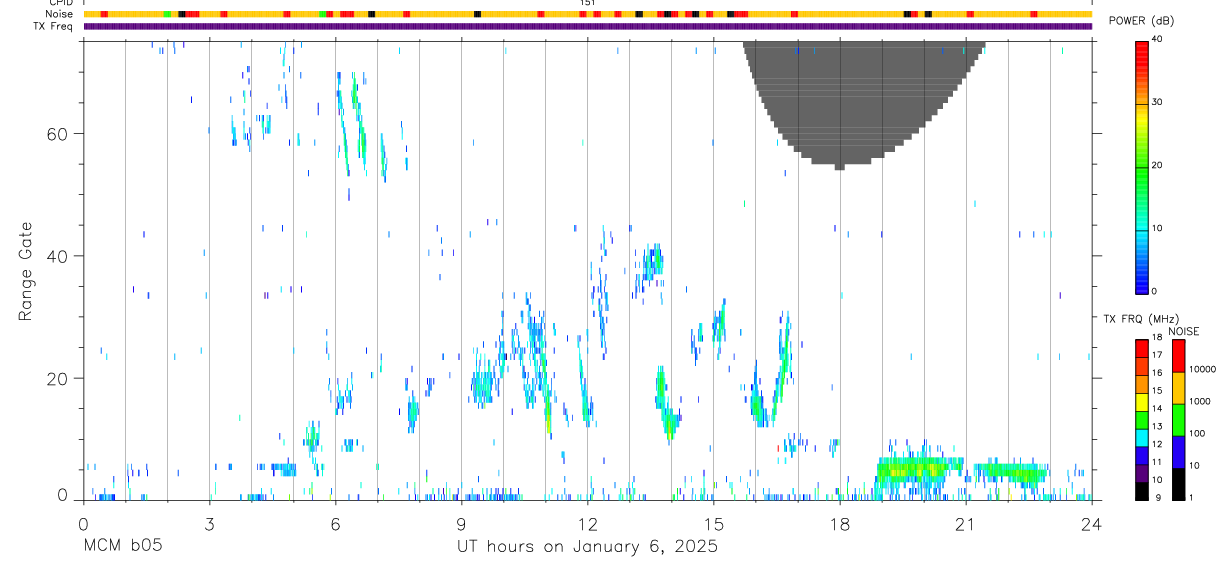This screenshot has width=1228, height=567.
Task: Click the '1000' label on NOISE scale
Action: [x=1199, y=402]
